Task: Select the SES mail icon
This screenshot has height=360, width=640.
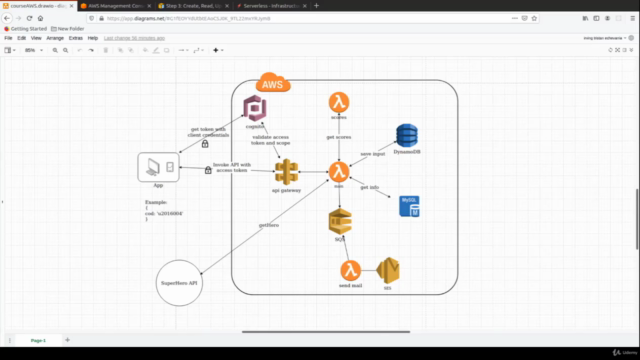Action: (x=388, y=270)
